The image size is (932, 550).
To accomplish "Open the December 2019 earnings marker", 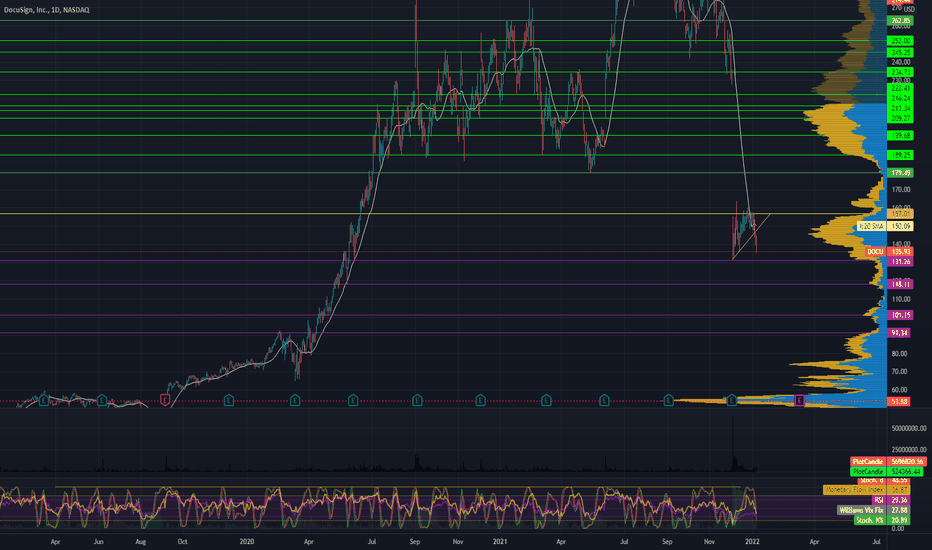I will click(x=228, y=401).
